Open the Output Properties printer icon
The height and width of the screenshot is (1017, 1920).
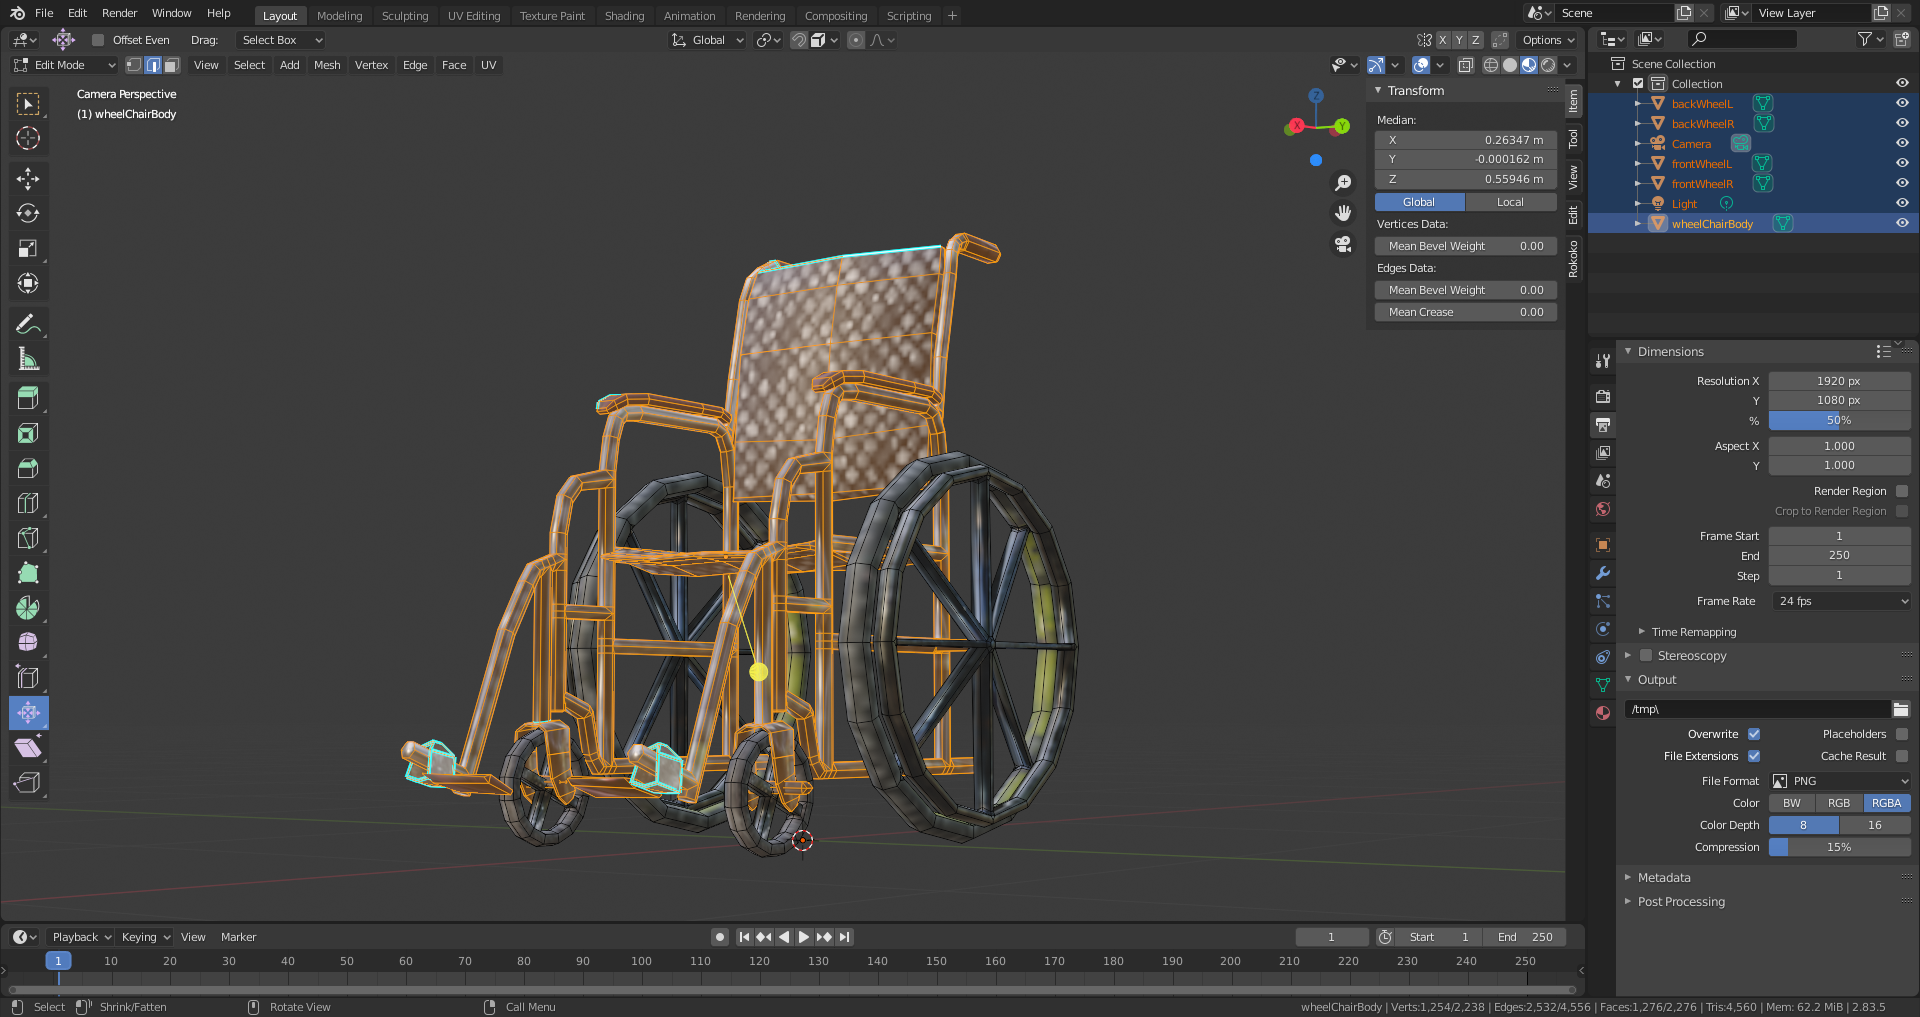[x=1603, y=424]
